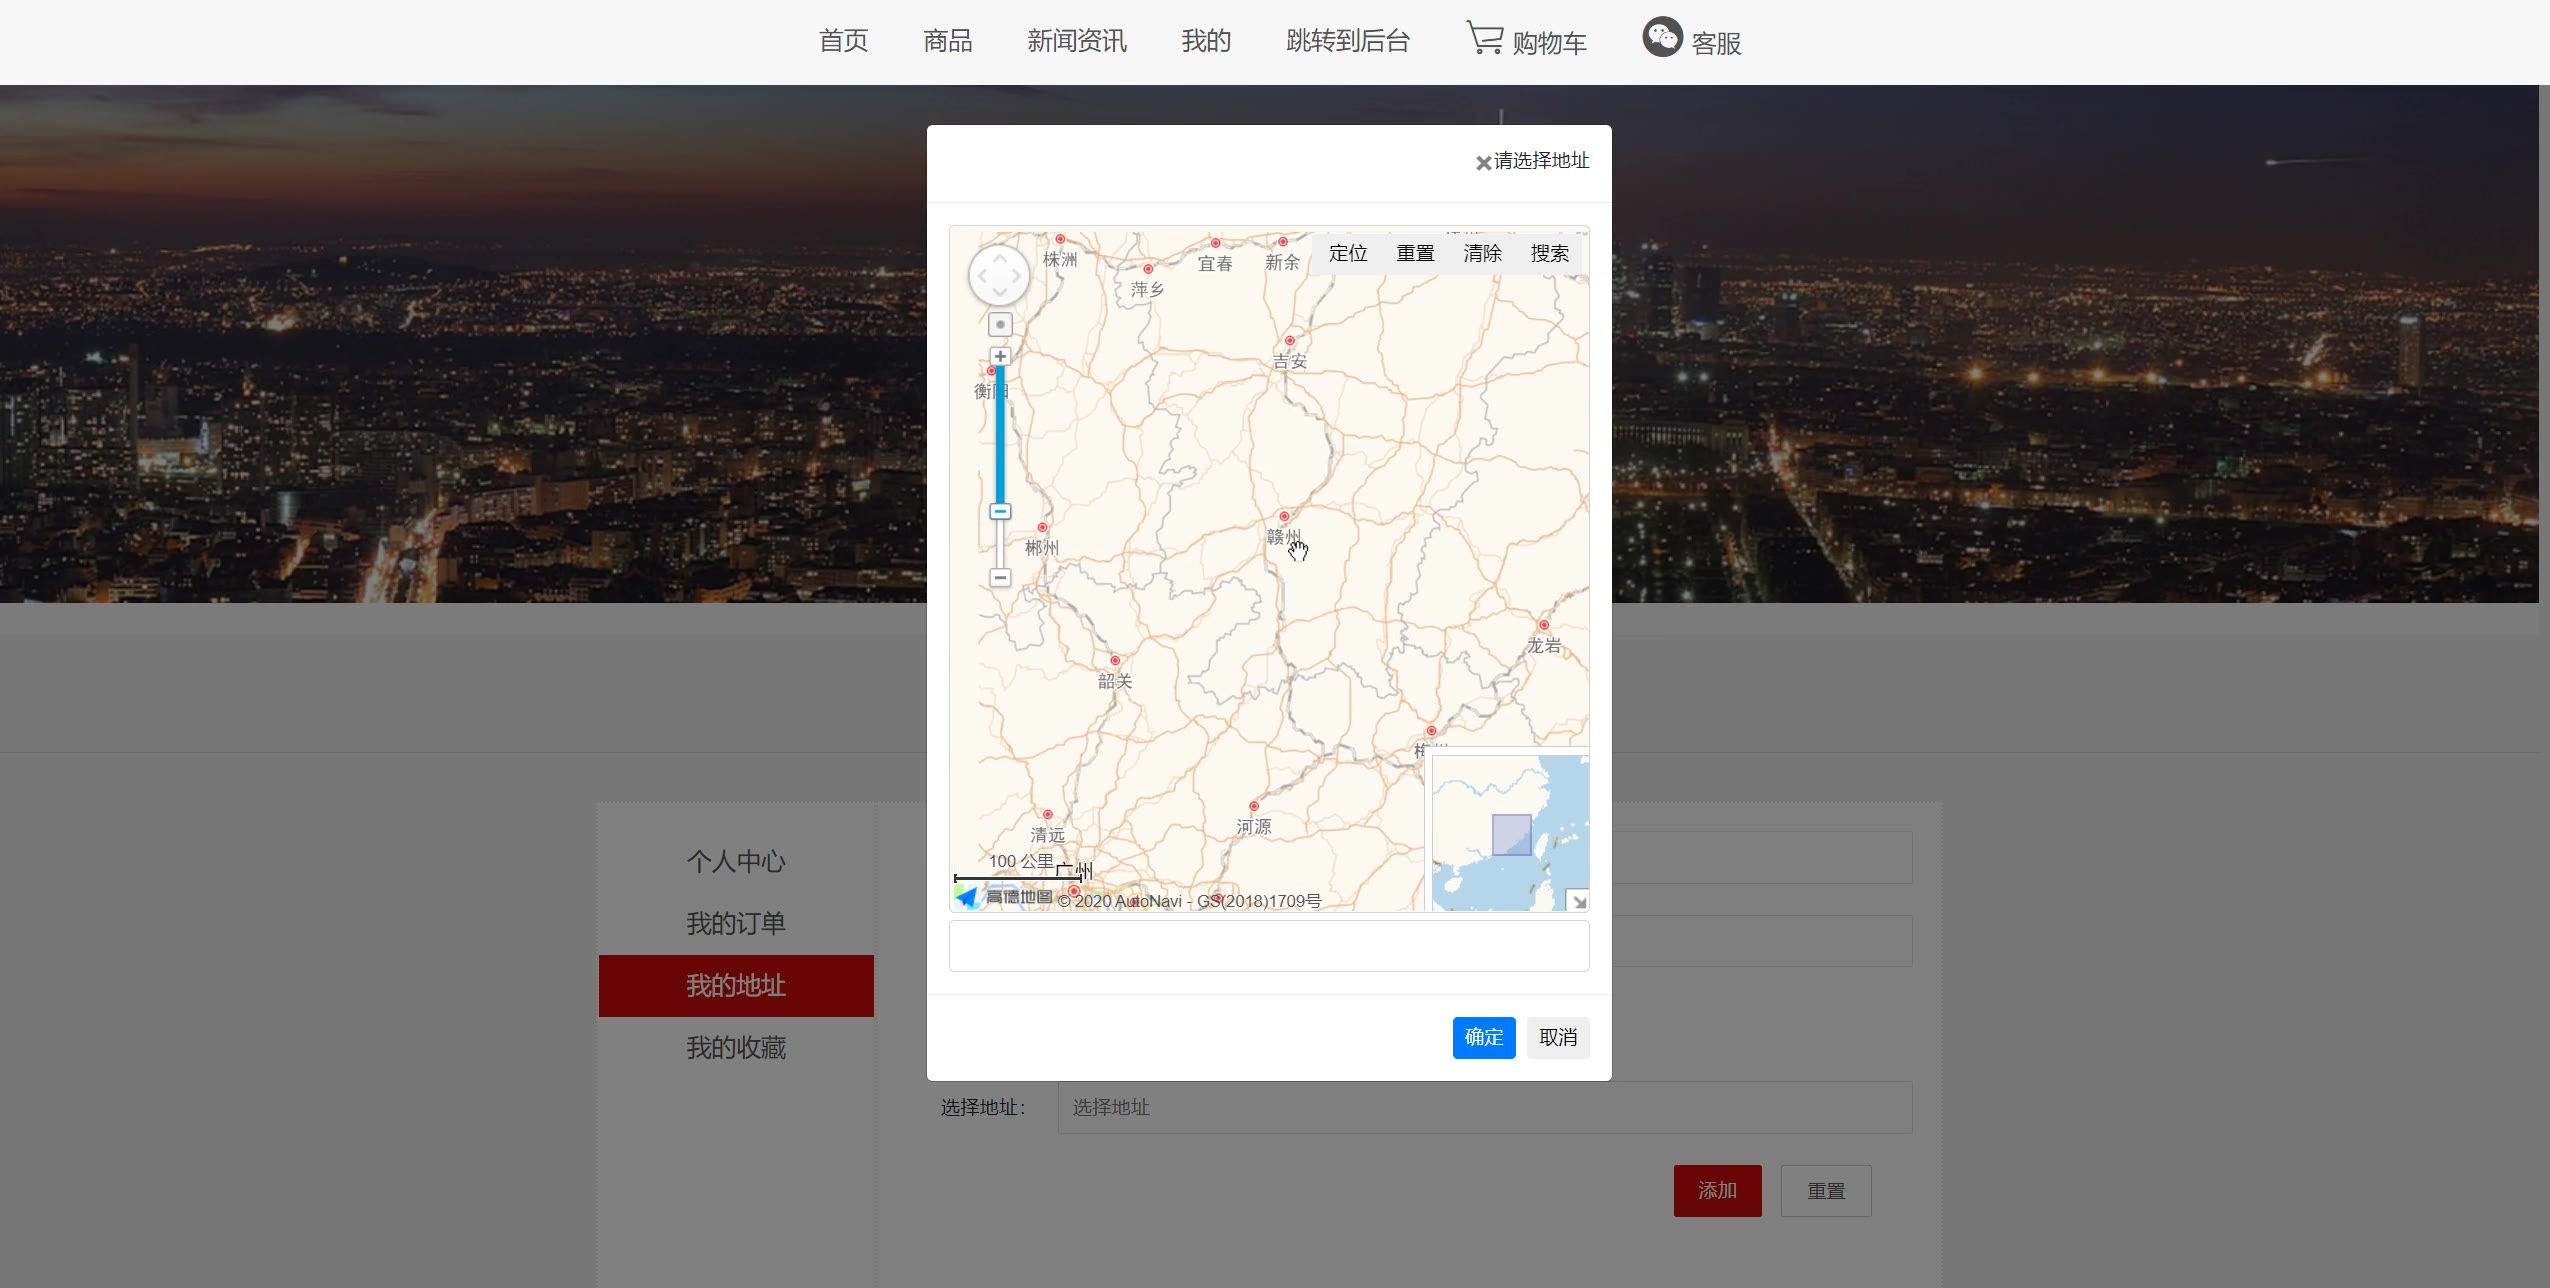This screenshot has height=1288, width=2550.
Task: Click 搜索 in map toolbar
Action: tap(1549, 253)
